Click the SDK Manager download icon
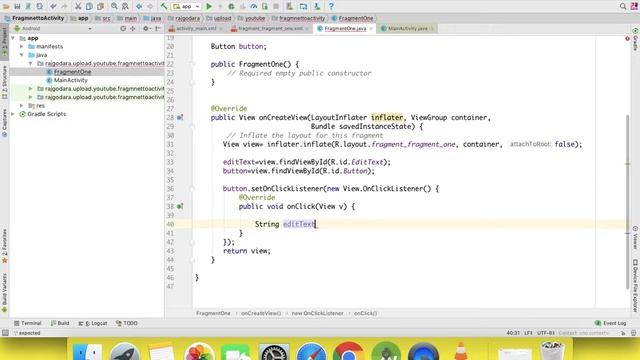640x360 pixels. click(x=317, y=6)
